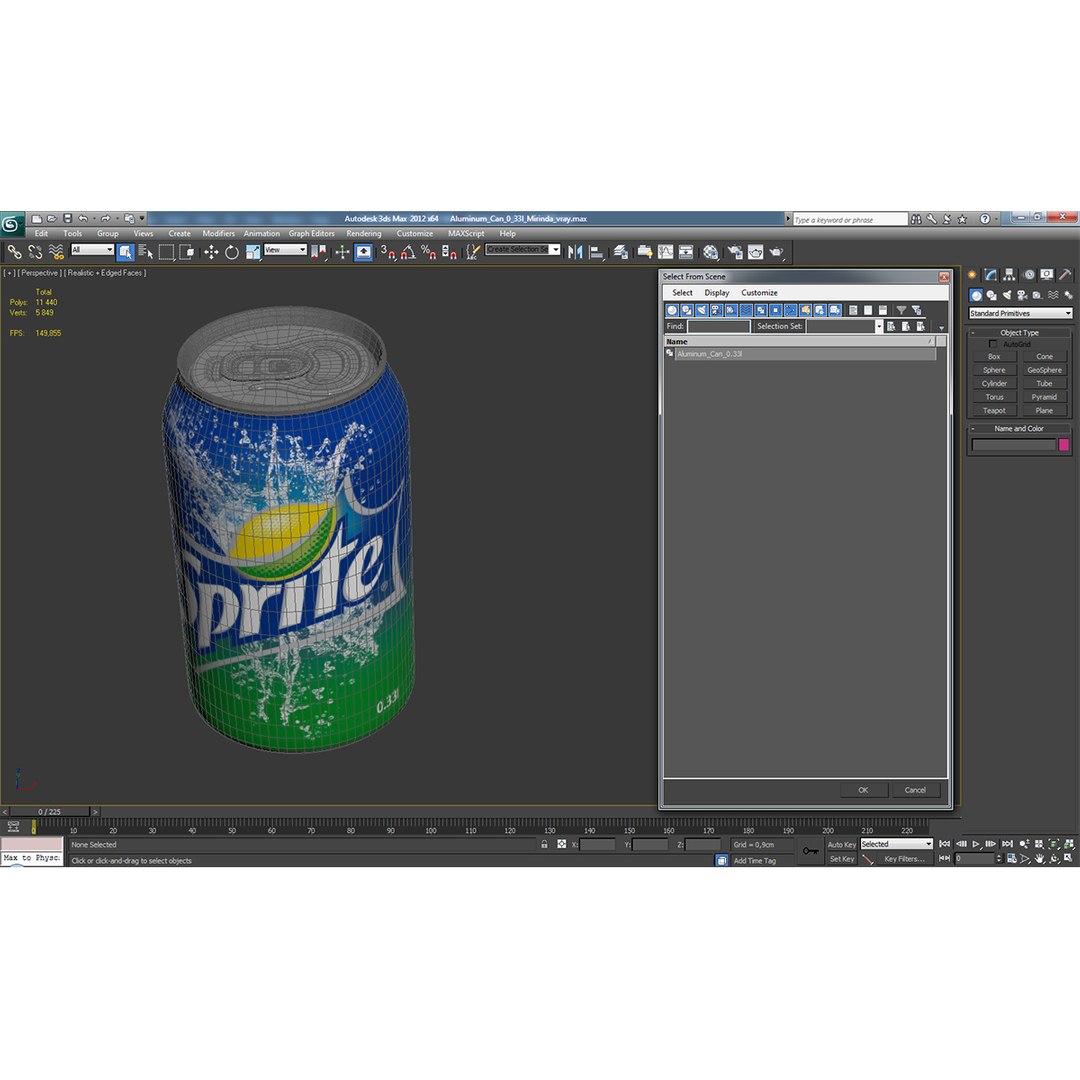Click the Align tool icon
Screen dimensions: 1080x1080
(x=596, y=252)
